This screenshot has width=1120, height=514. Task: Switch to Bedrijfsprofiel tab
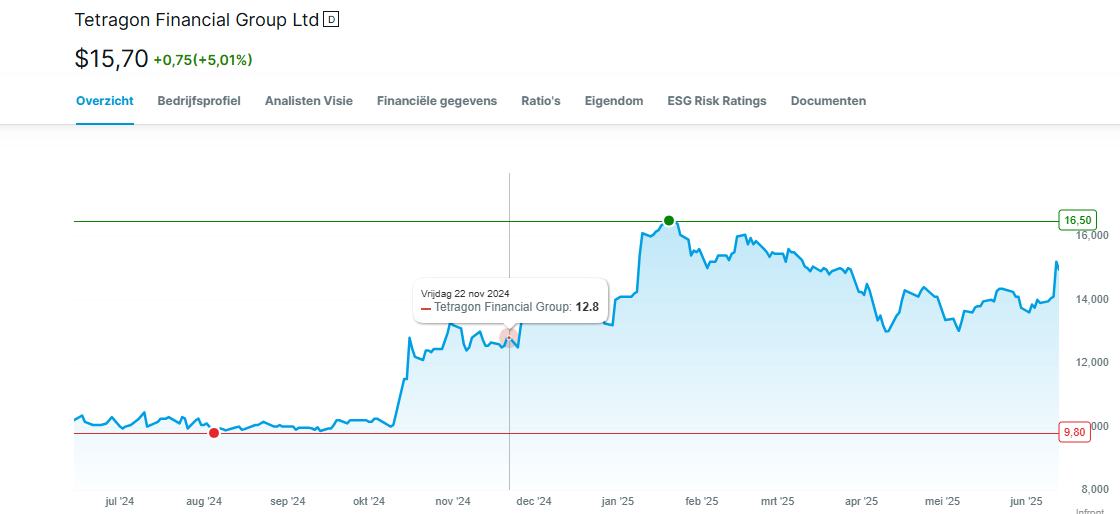click(x=199, y=101)
